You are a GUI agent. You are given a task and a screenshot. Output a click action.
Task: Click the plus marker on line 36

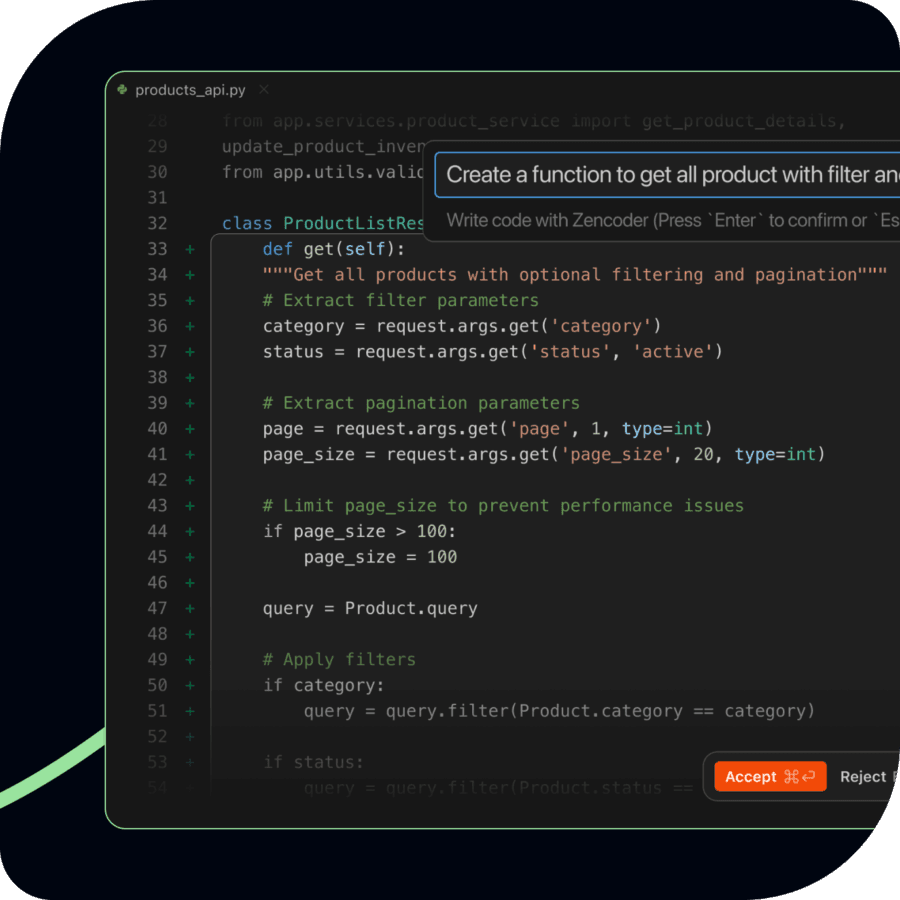tap(190, 326)
